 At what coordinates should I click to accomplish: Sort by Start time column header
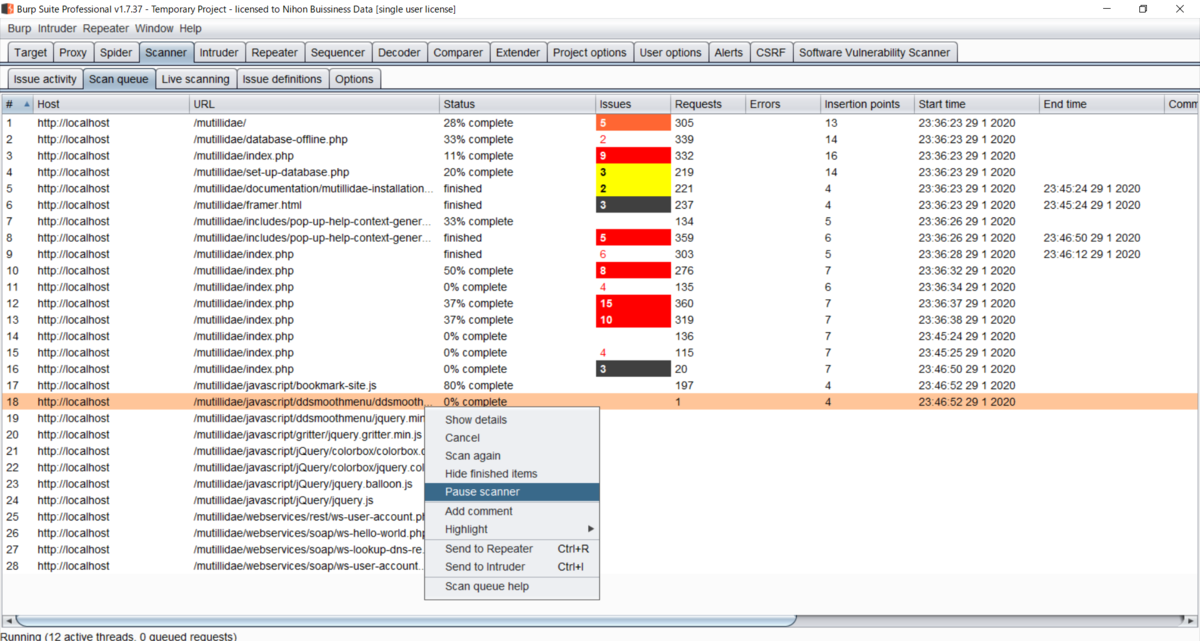click(x=977, y=104)
